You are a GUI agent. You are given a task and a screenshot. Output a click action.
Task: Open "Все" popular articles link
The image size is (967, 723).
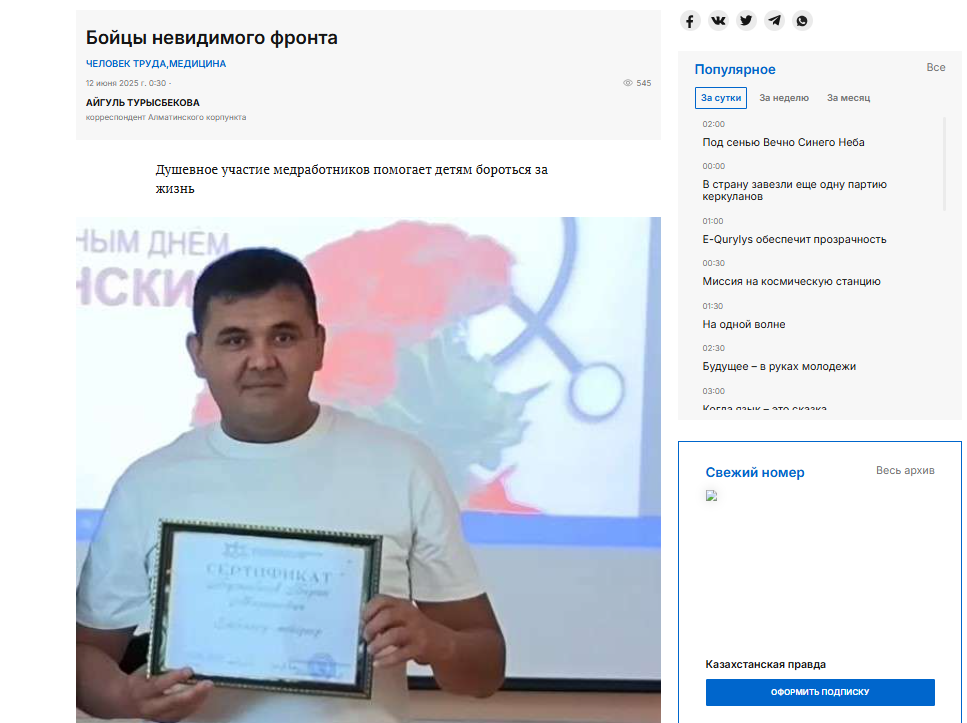(935, 68)
